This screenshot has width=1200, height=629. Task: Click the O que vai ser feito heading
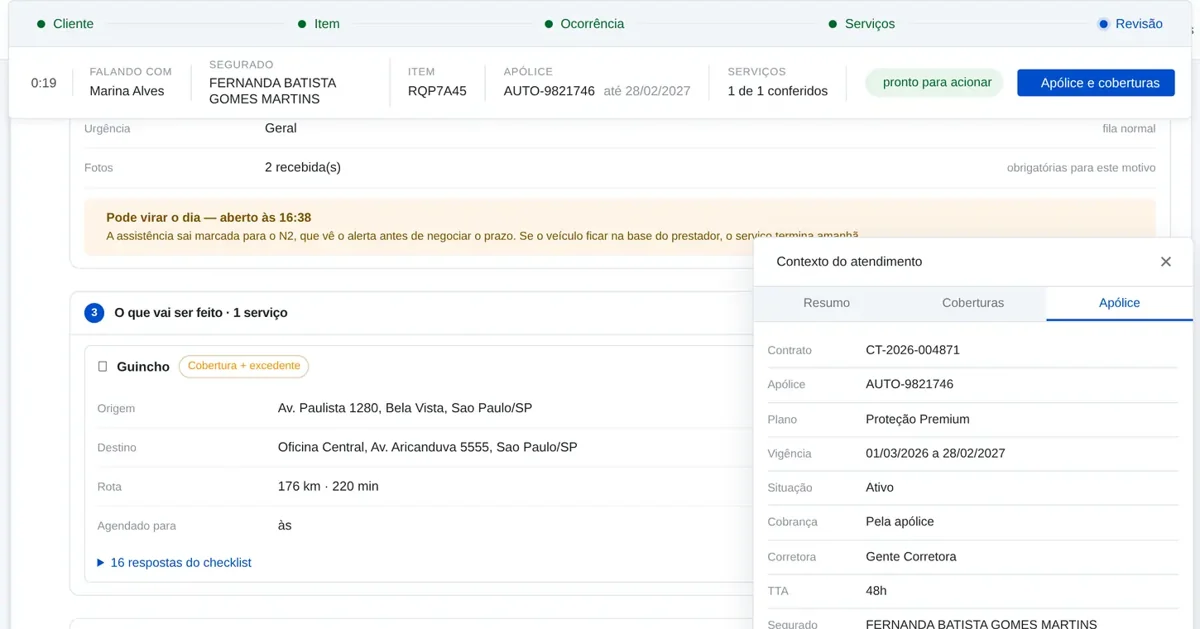pos(201,313)
